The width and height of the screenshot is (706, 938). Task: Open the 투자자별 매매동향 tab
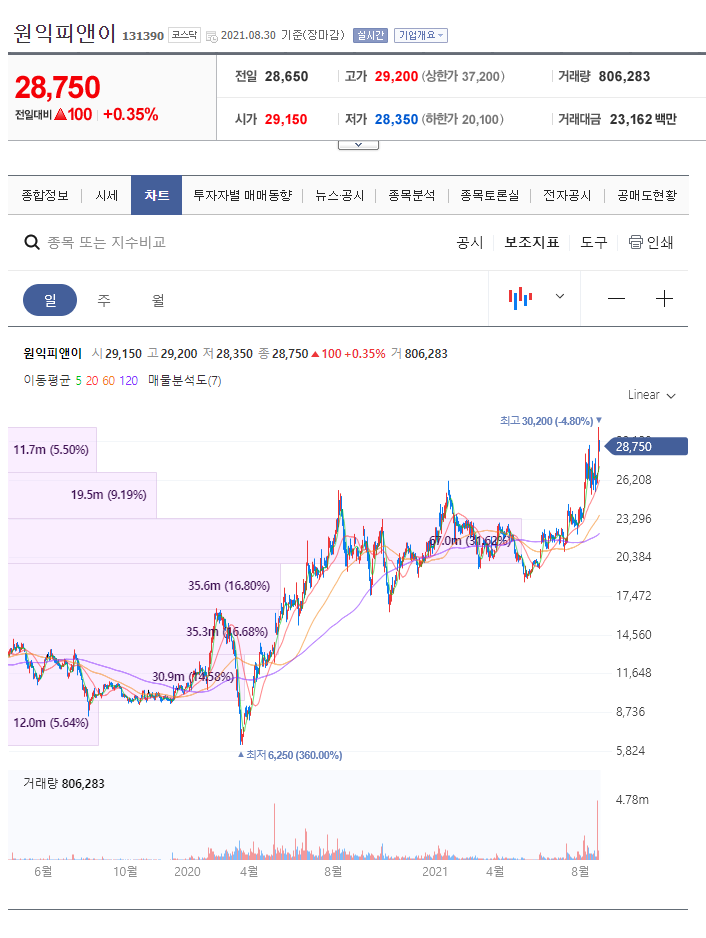(x=242, y=195)
